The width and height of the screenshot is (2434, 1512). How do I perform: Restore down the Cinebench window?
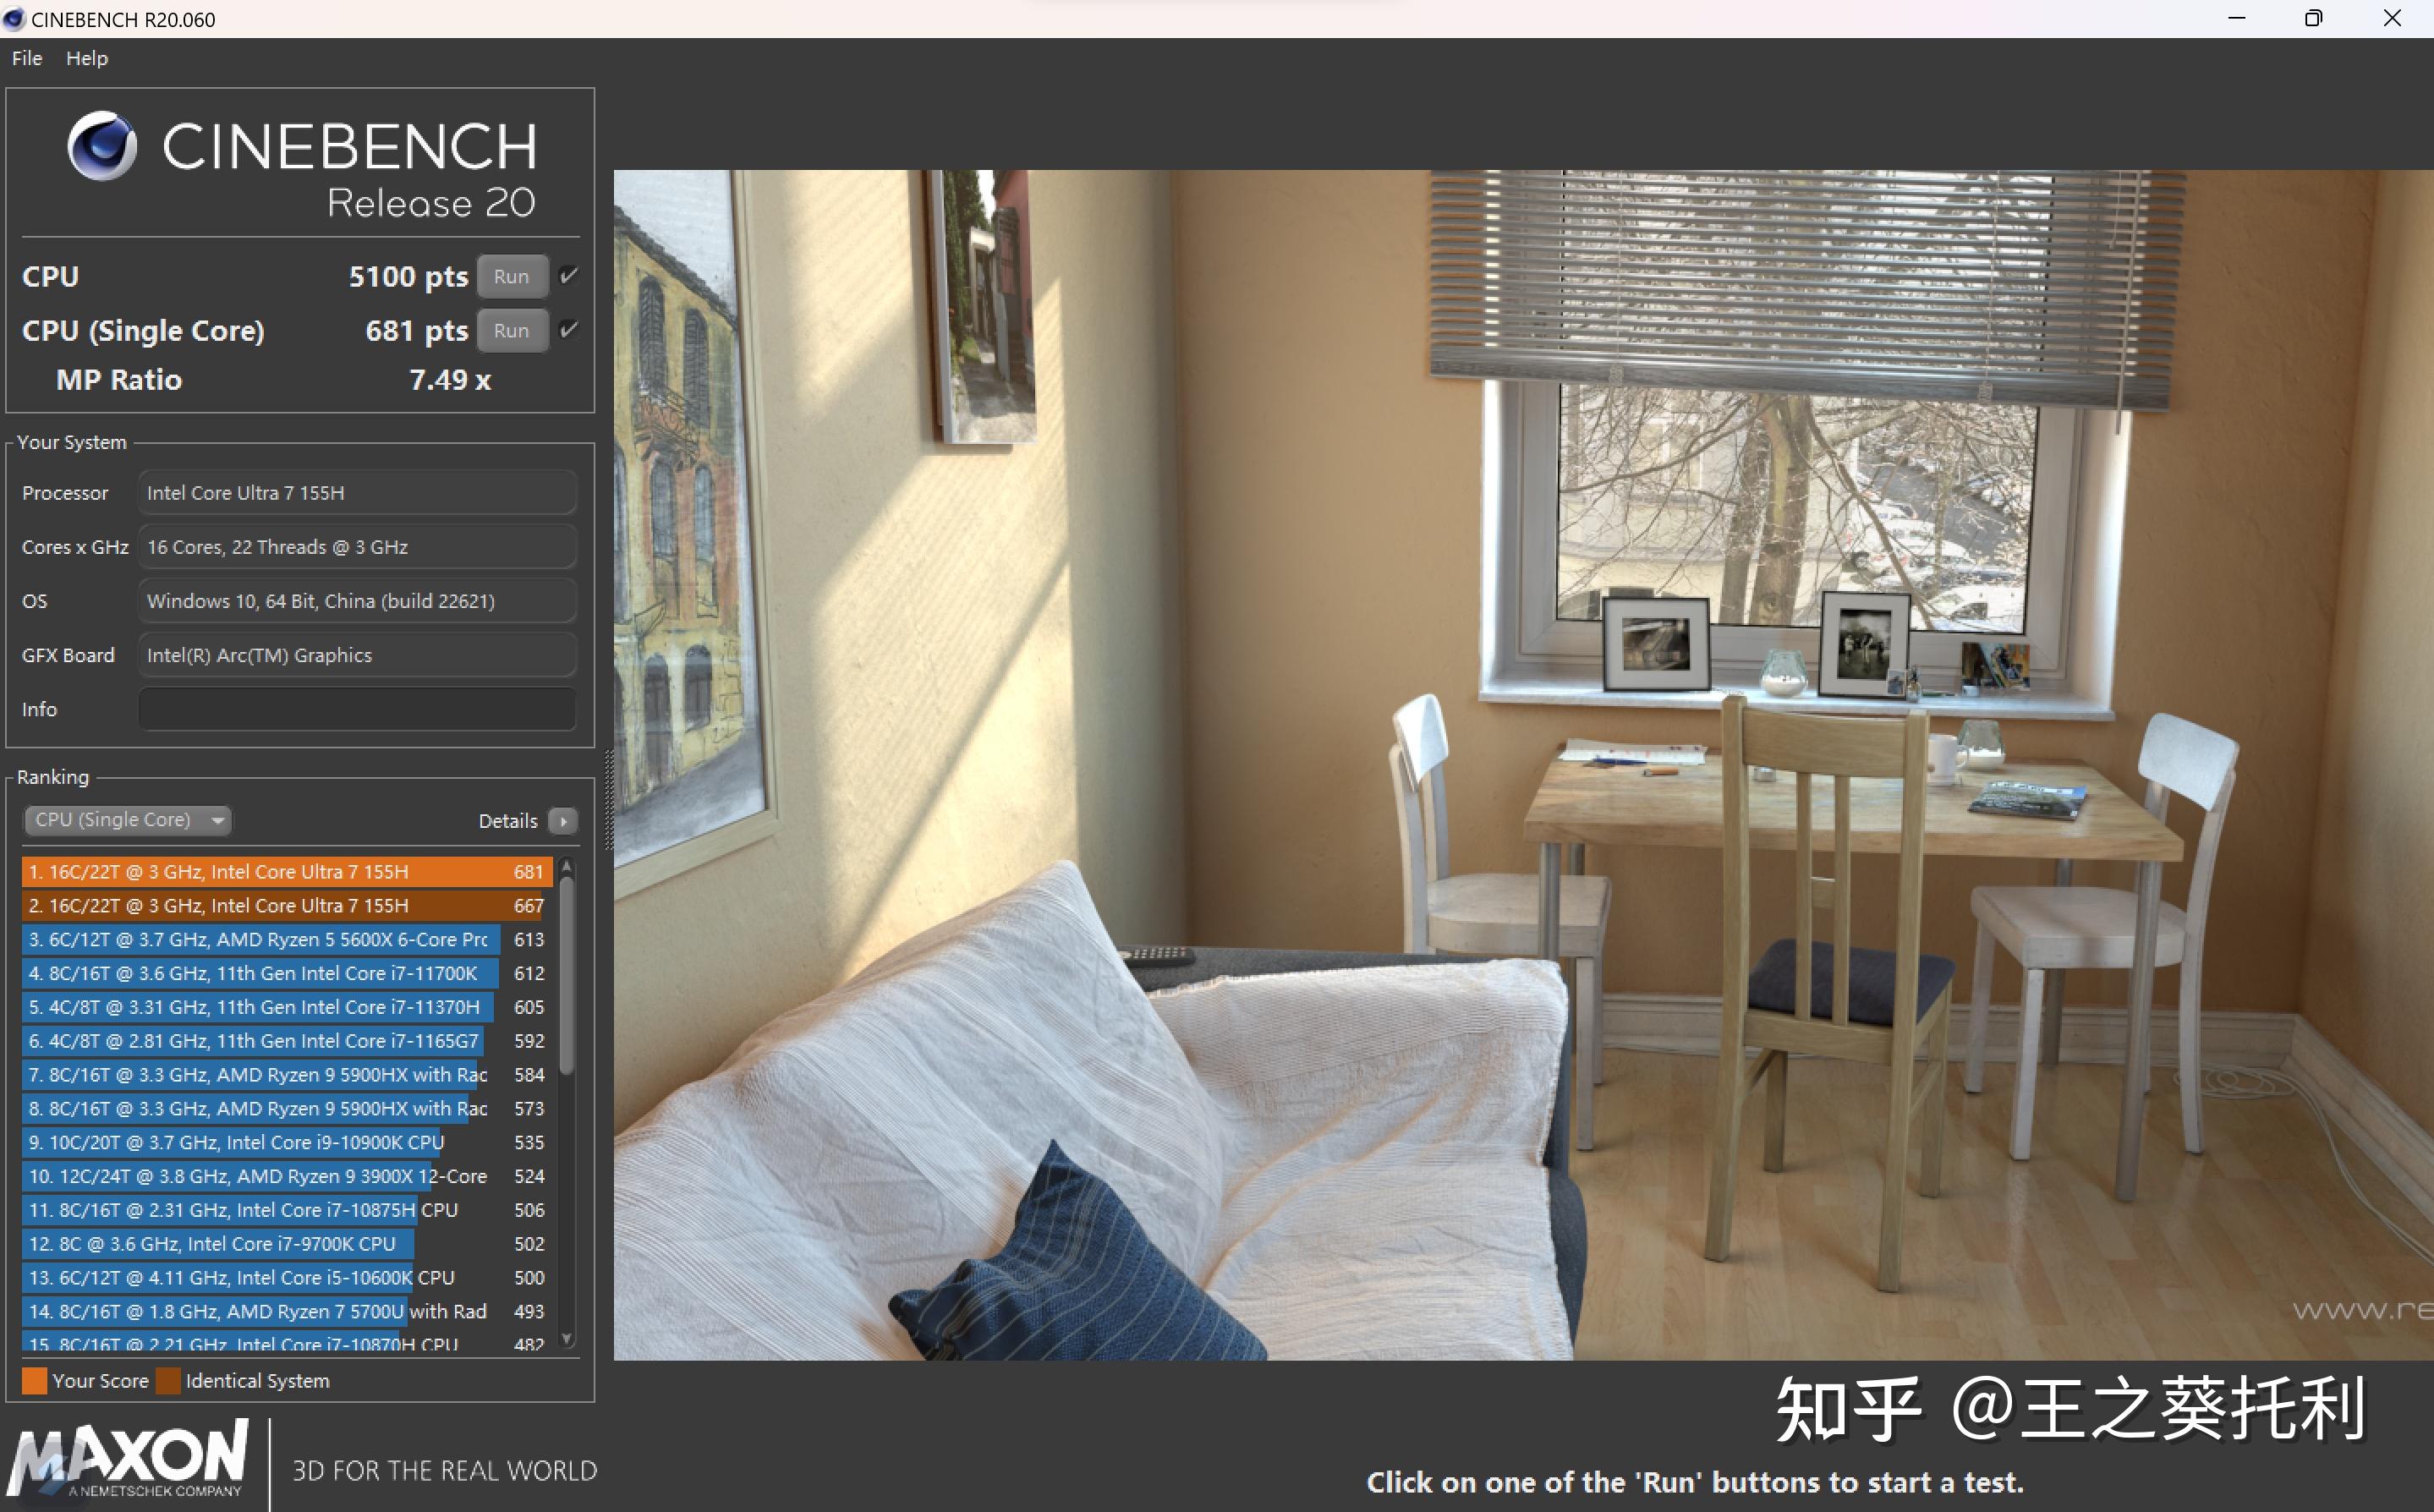[x=2314, y=18]
